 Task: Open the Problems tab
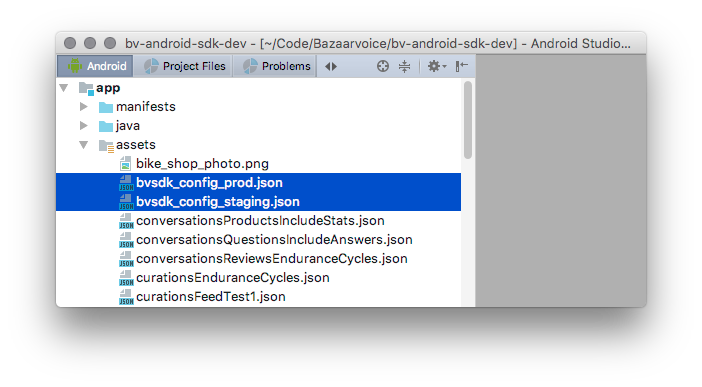274,66
